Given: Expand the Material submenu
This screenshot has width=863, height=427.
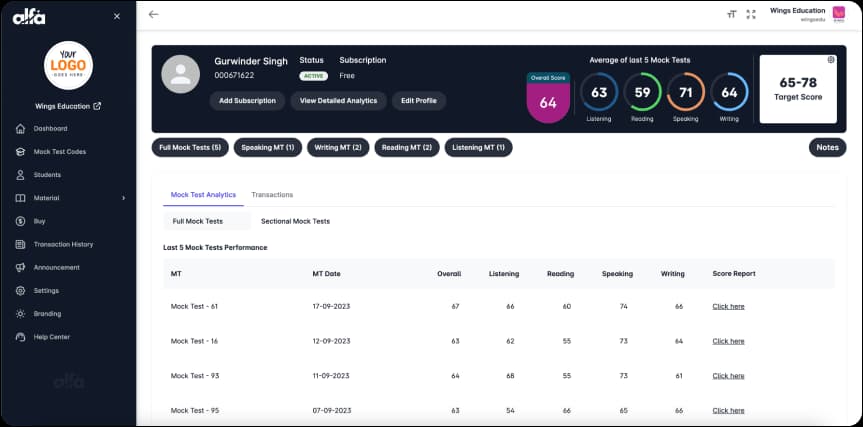Looking at the screenshot, I should pos(123,198).
